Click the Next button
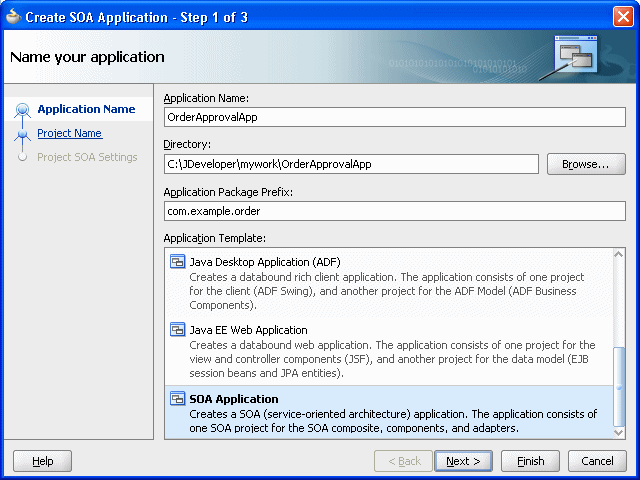The height and width of the screenshot is (480, 640). click(463, 461)
